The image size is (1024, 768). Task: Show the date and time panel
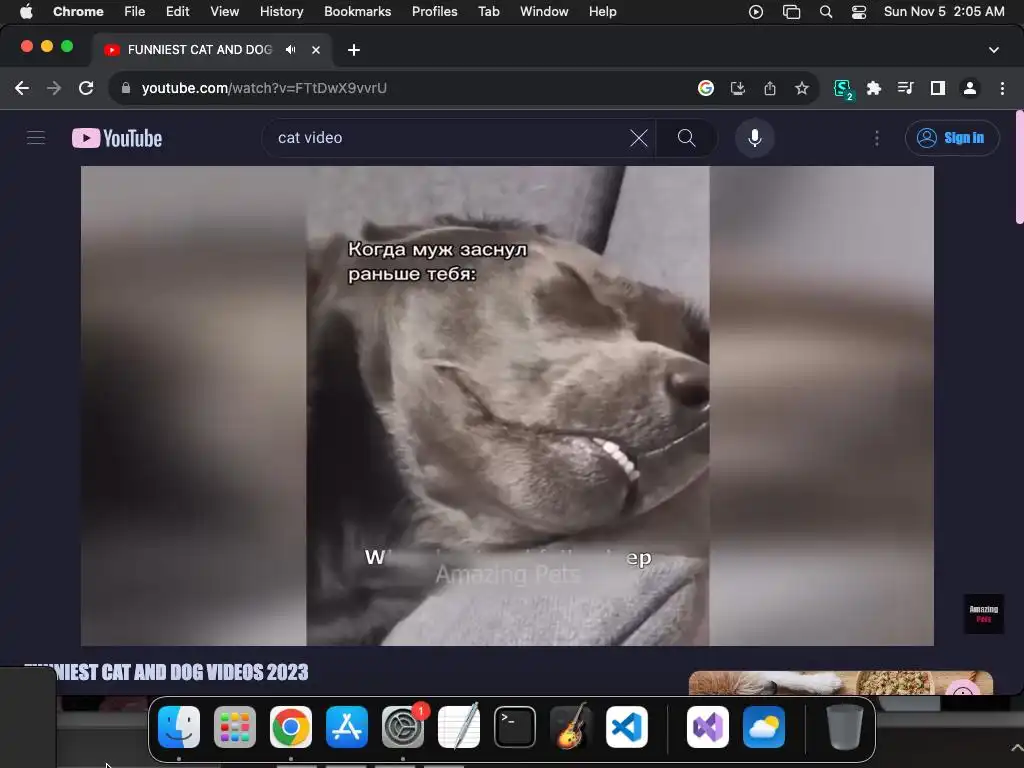point(944,12)
